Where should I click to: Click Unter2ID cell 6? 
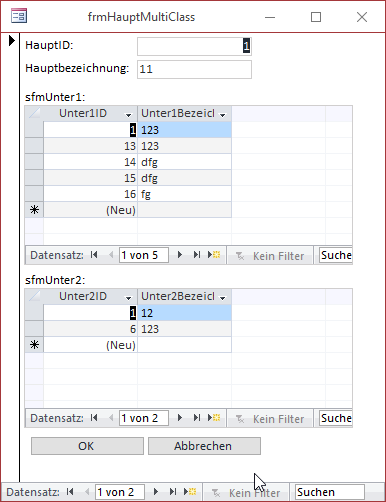(90, 329)
